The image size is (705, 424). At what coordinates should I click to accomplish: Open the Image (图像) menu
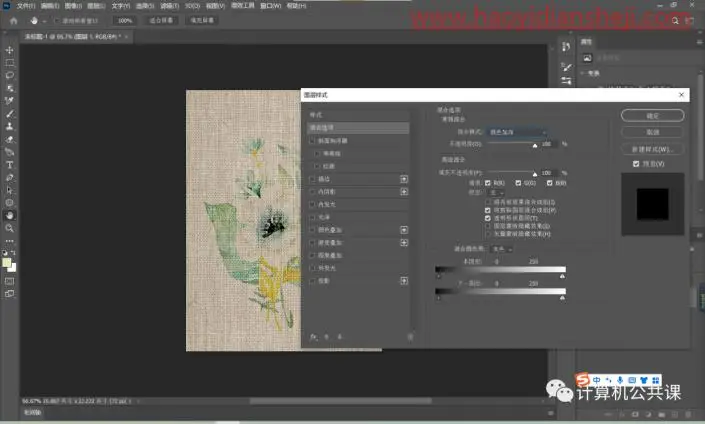(73, 6)
